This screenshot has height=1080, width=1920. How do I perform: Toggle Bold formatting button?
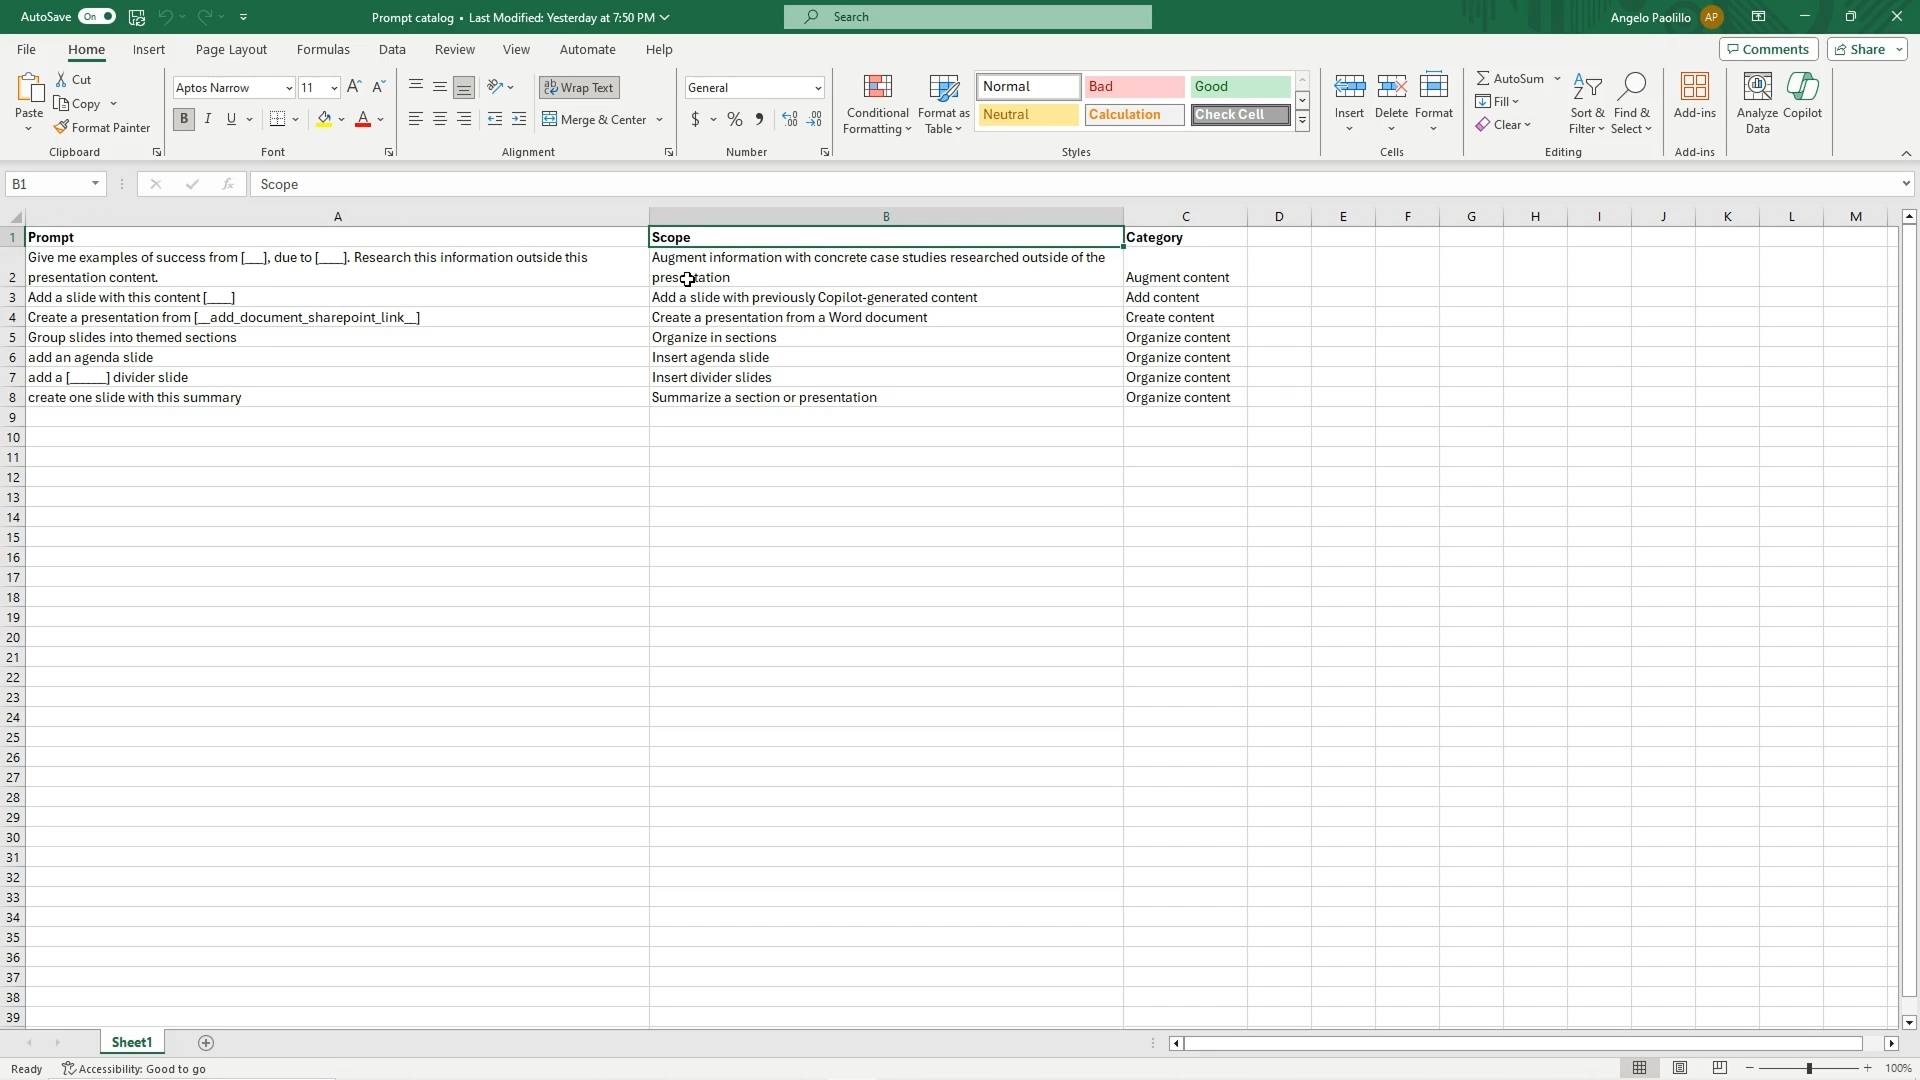pos(184,120)
